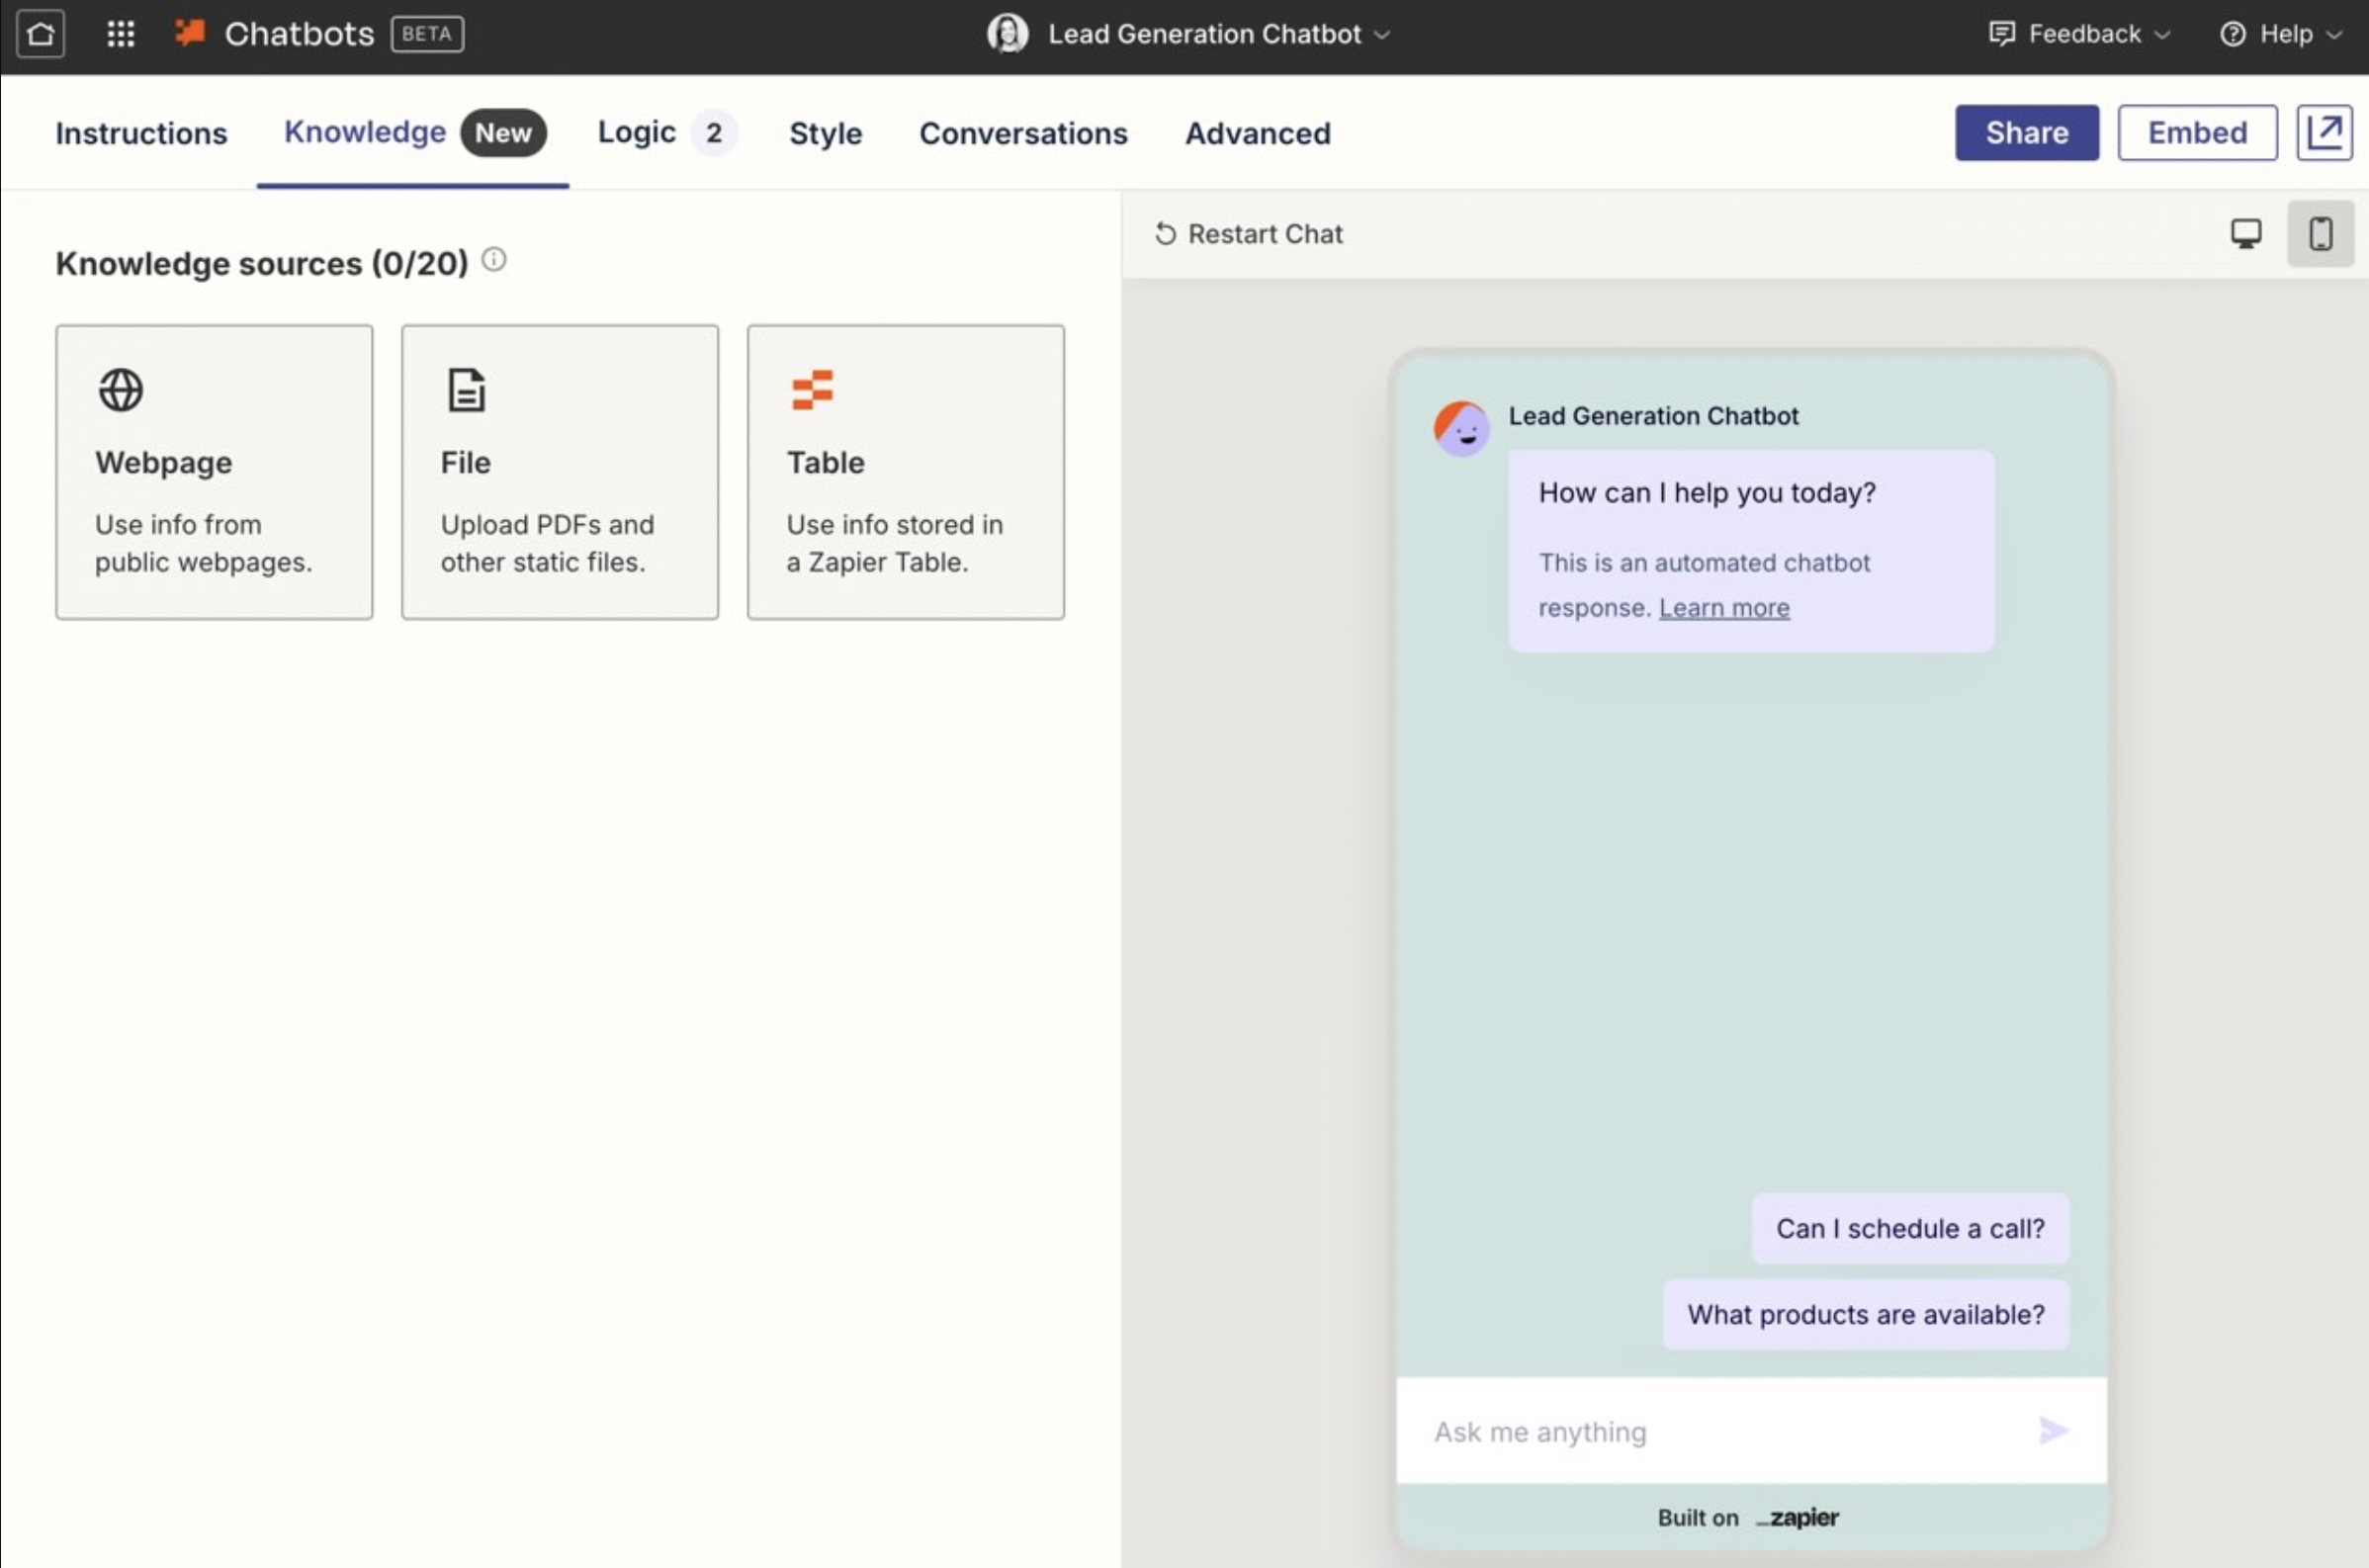
Task: Restart the chat preview
Action: (x=1248, y=233)
